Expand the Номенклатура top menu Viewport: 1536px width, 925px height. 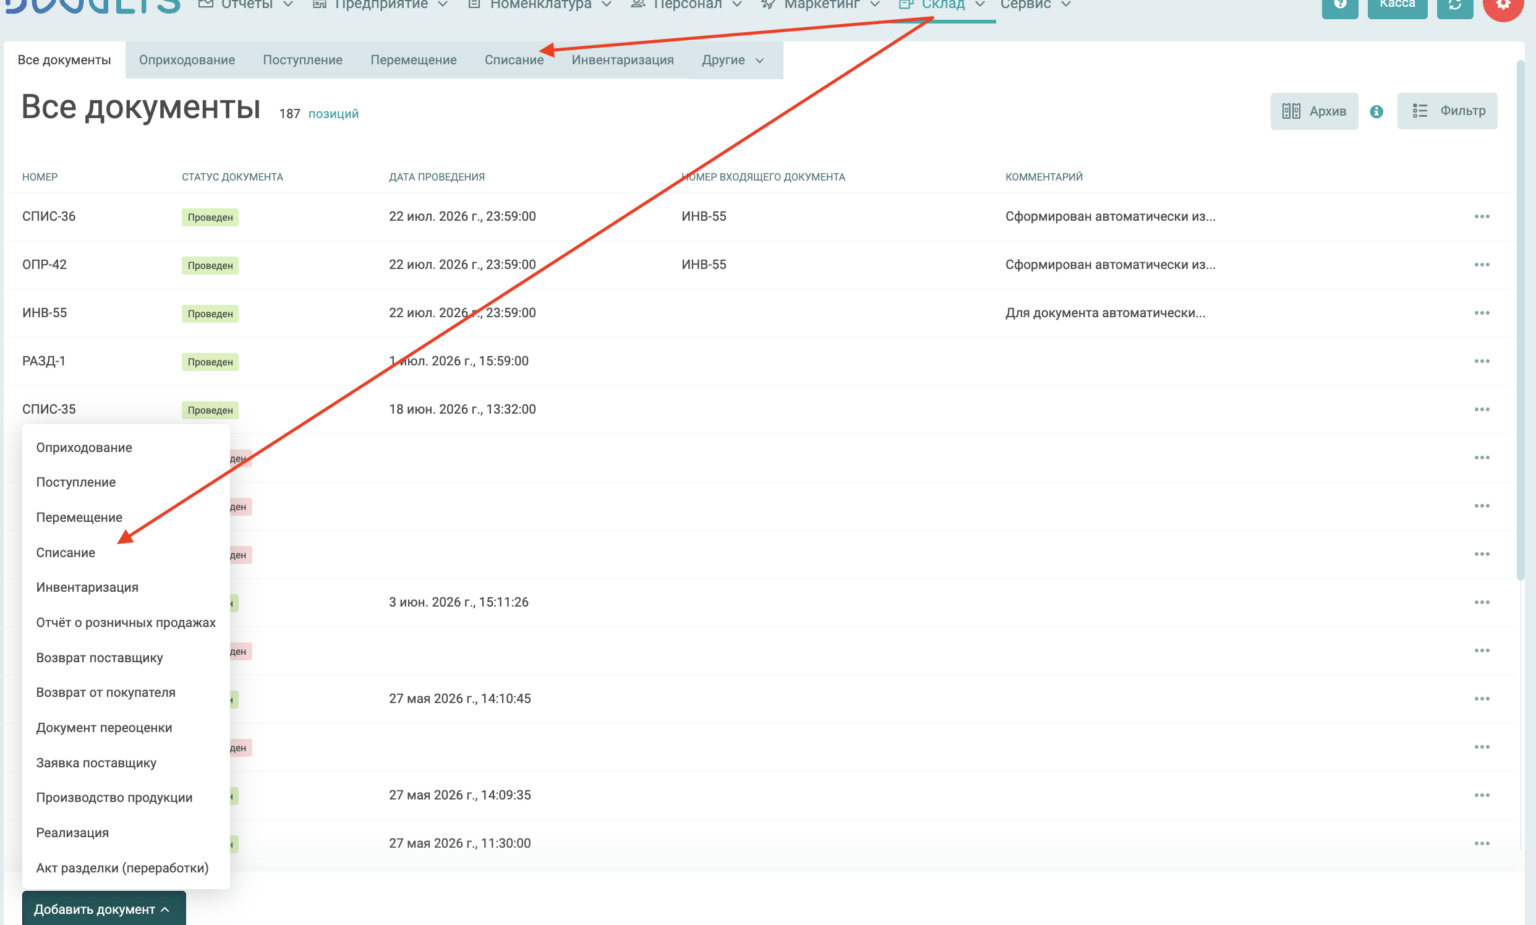coord(540,5)
